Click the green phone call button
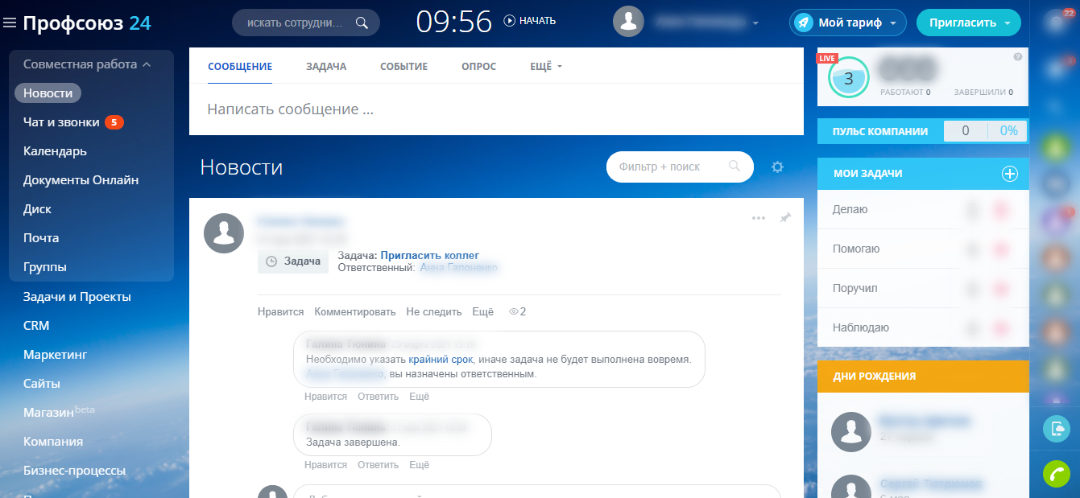Image resolution: width=1080 pixels, height=498 pixels. click(x=1055, y=473)
